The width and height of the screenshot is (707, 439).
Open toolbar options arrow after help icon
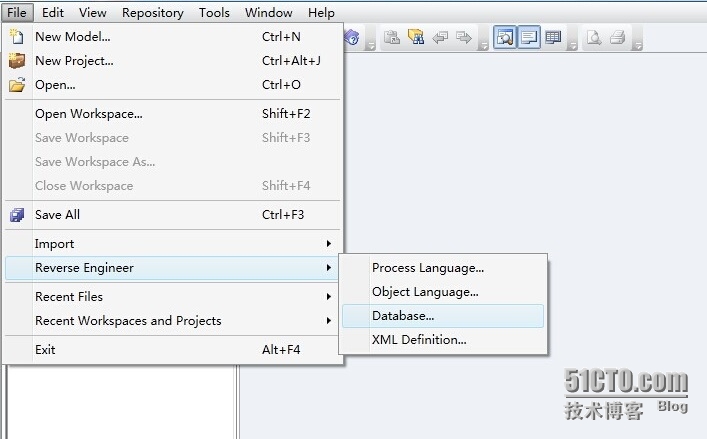click(x=371, y=46)
